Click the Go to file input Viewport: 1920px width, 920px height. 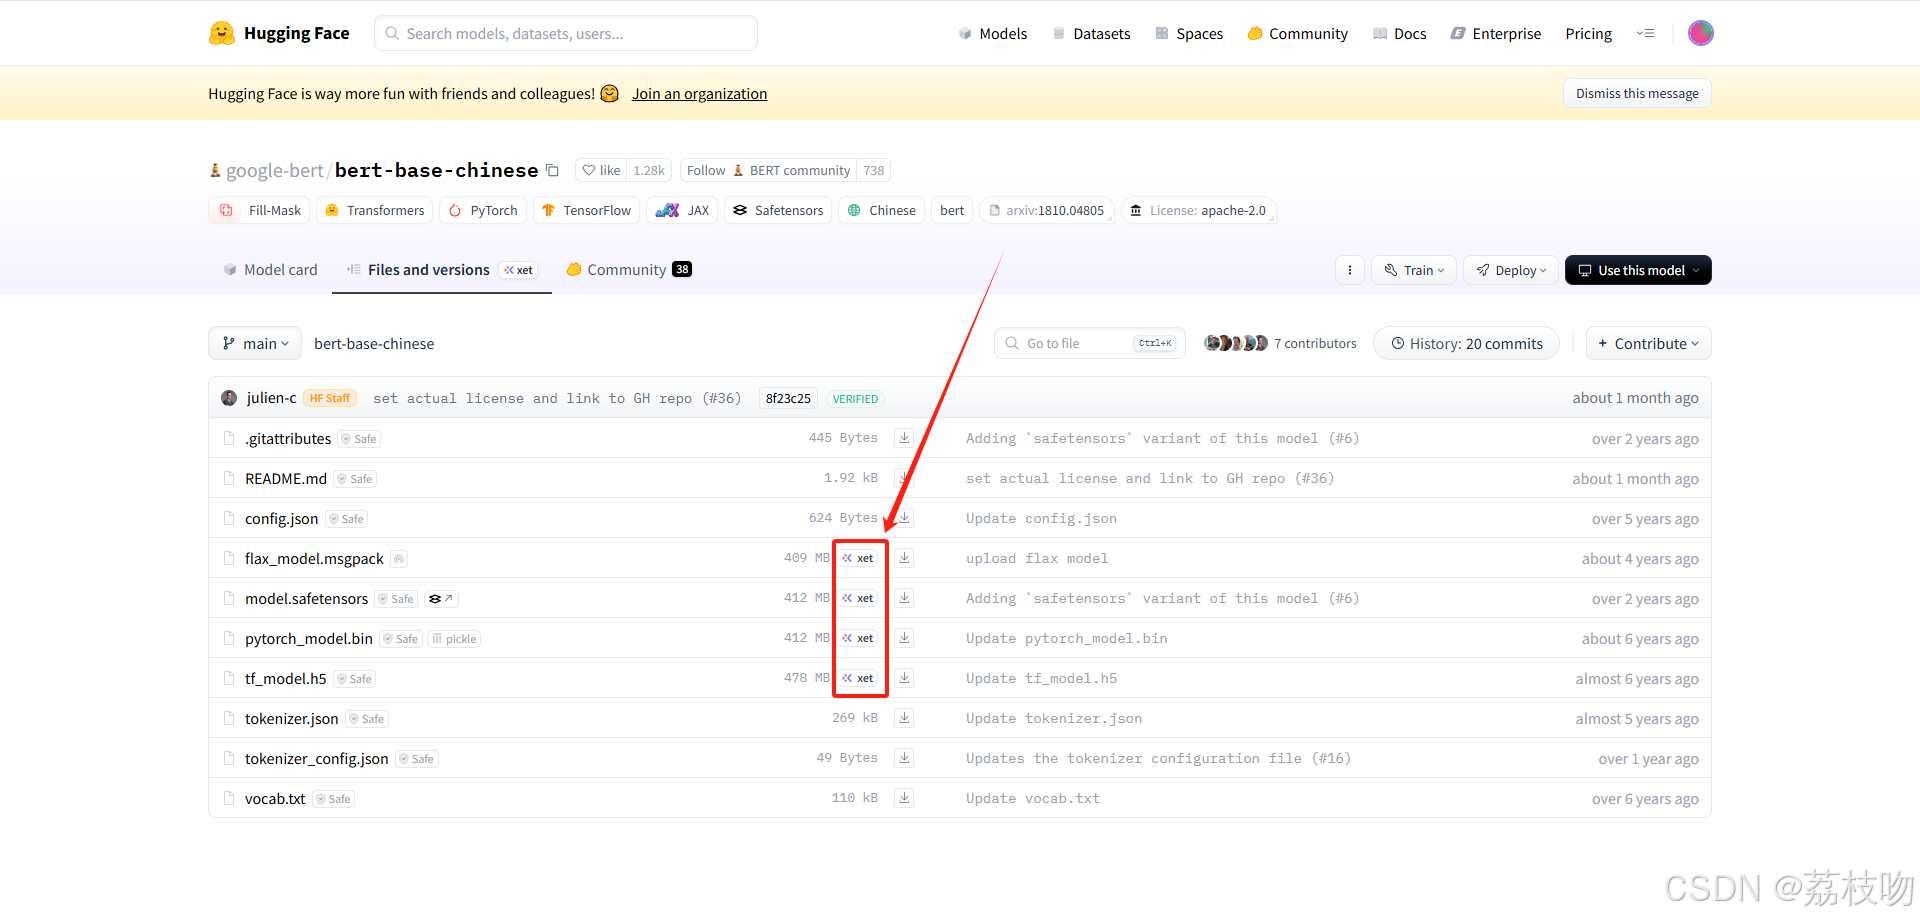(x=1090, y=343)
